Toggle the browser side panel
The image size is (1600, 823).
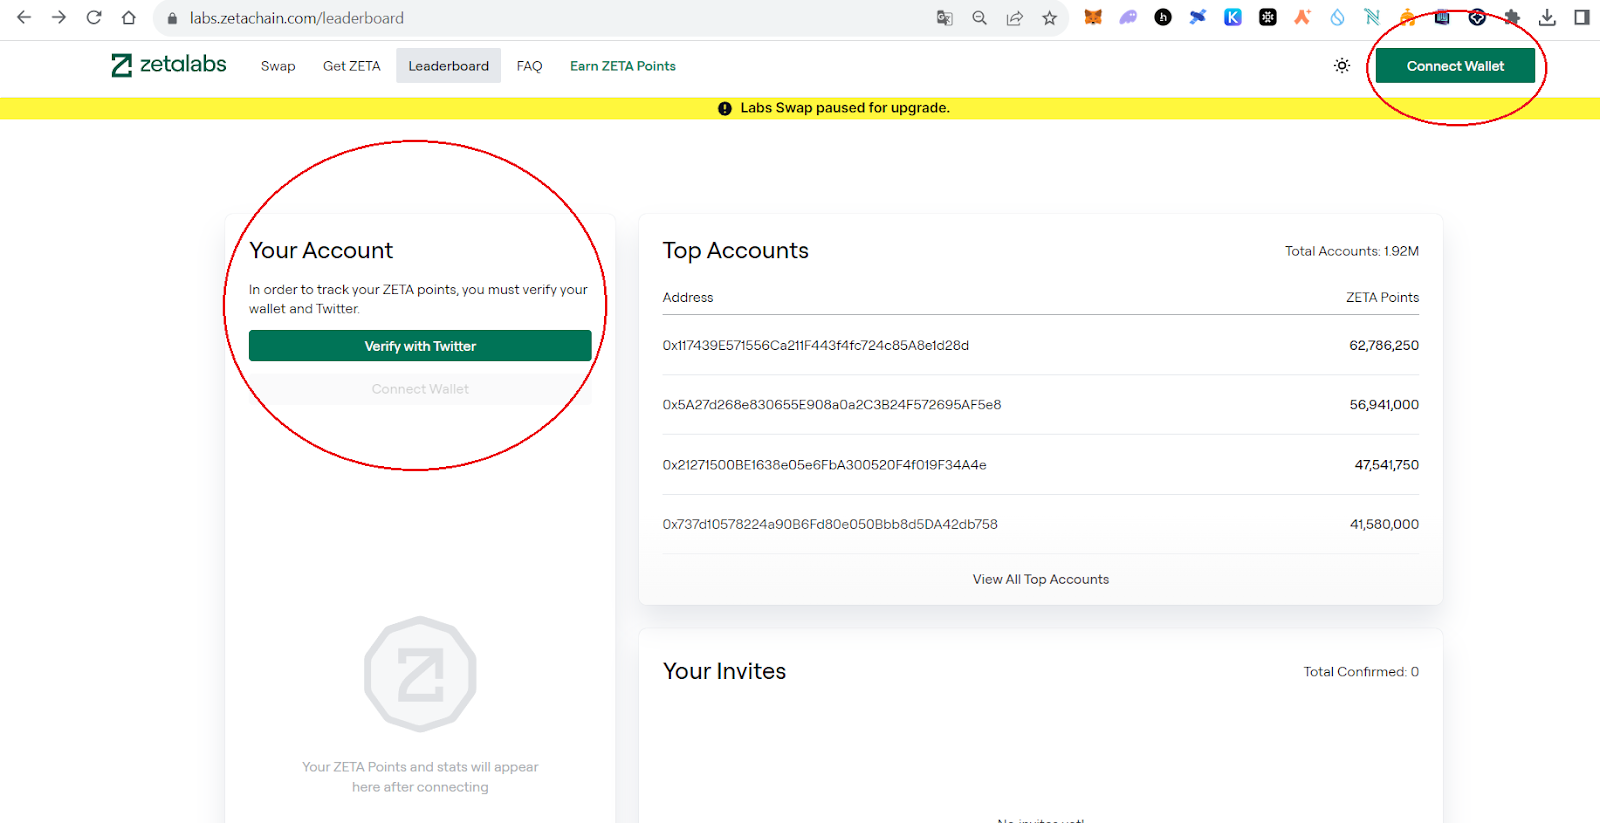click(1582, 17)
